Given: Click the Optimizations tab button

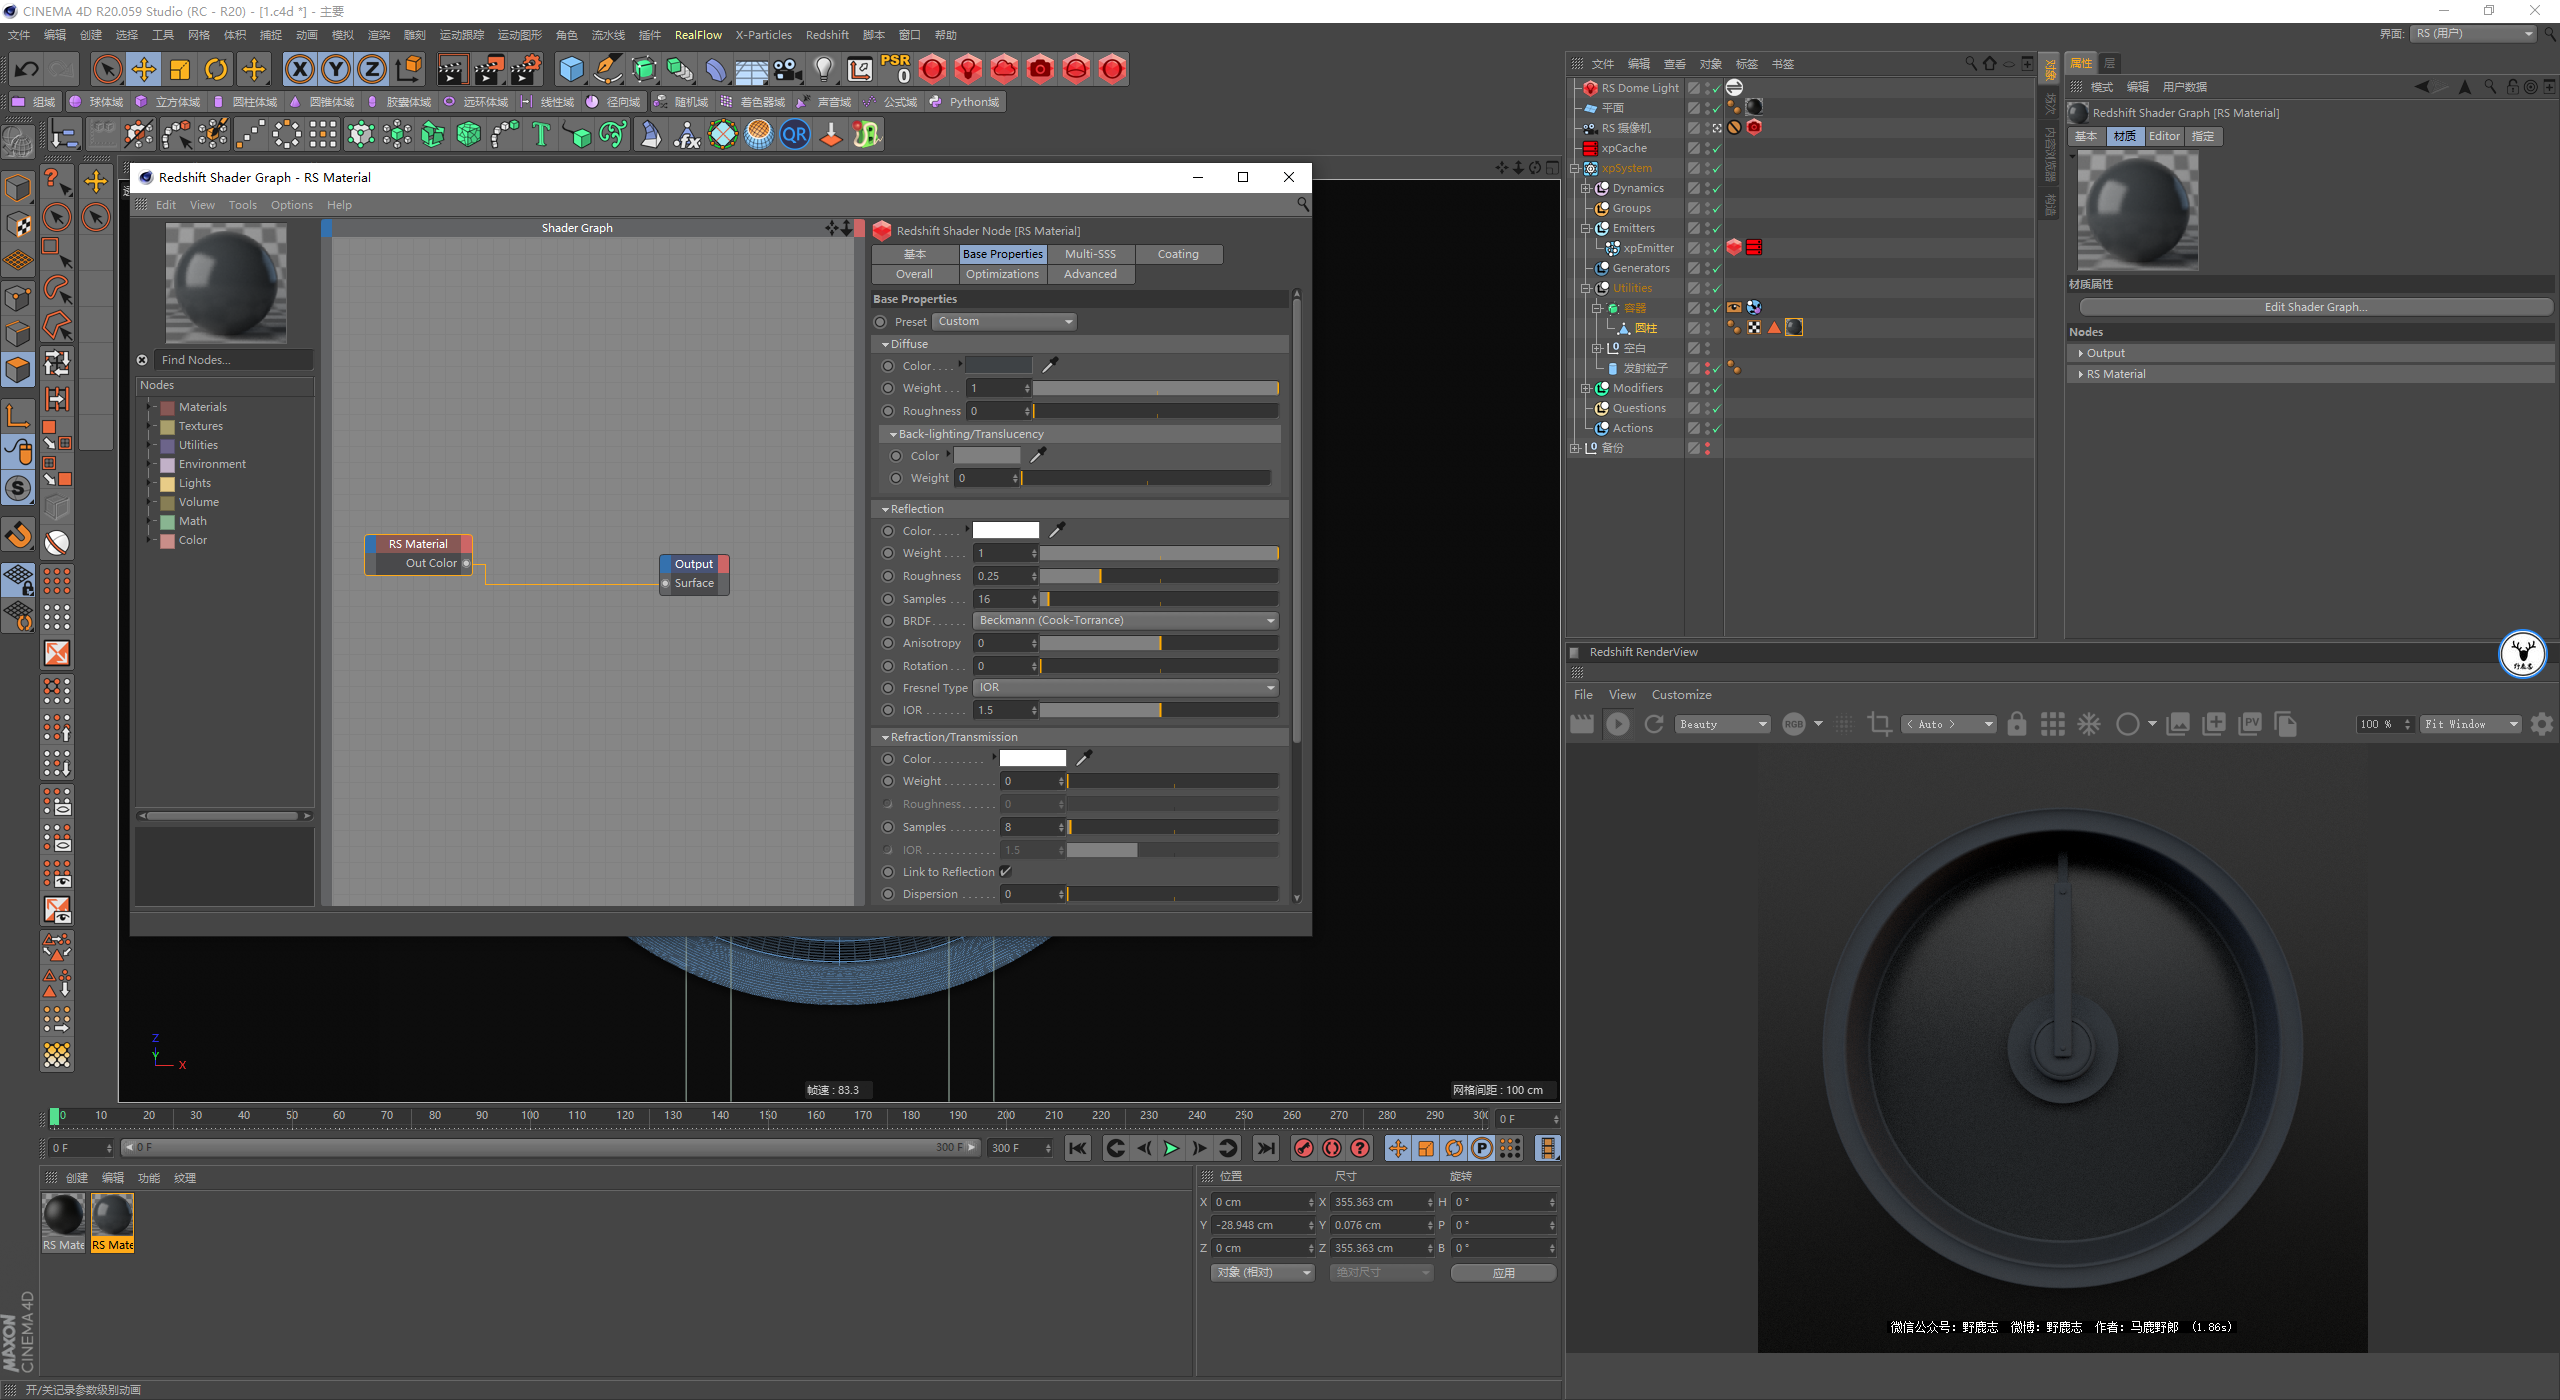Looking at the screenshot, I should (x=1002, y=274).
